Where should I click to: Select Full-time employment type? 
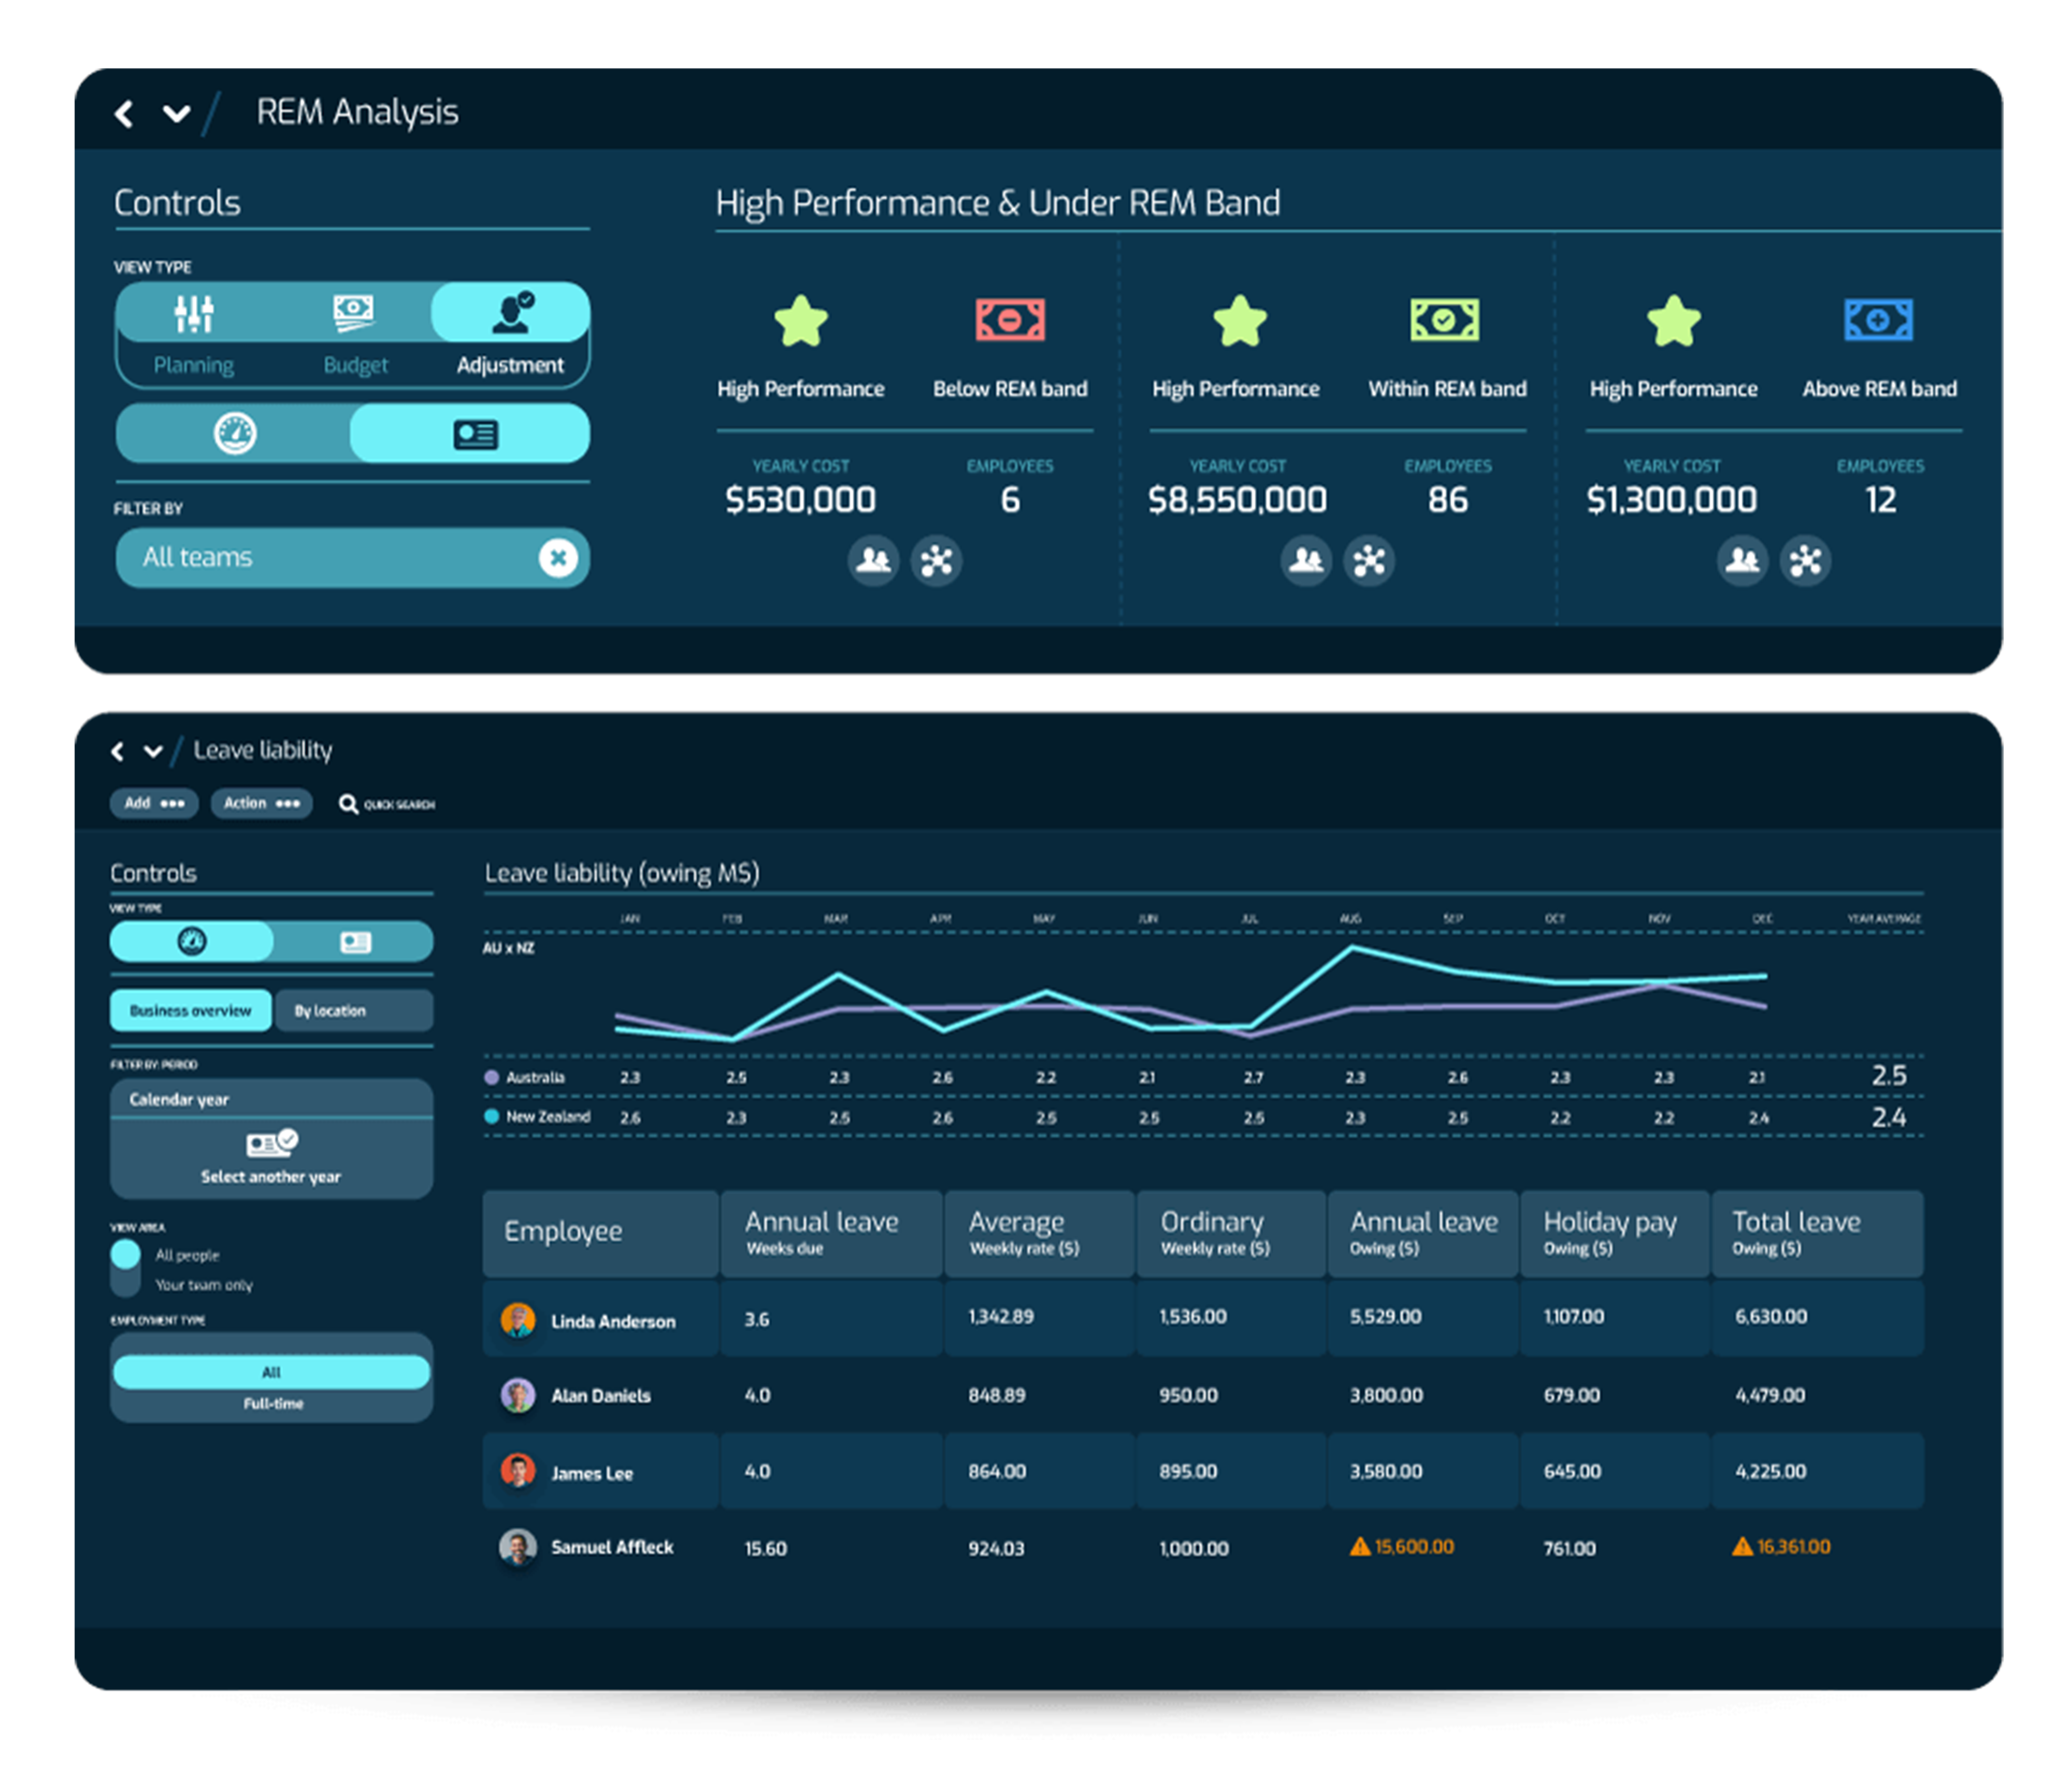272,1404
